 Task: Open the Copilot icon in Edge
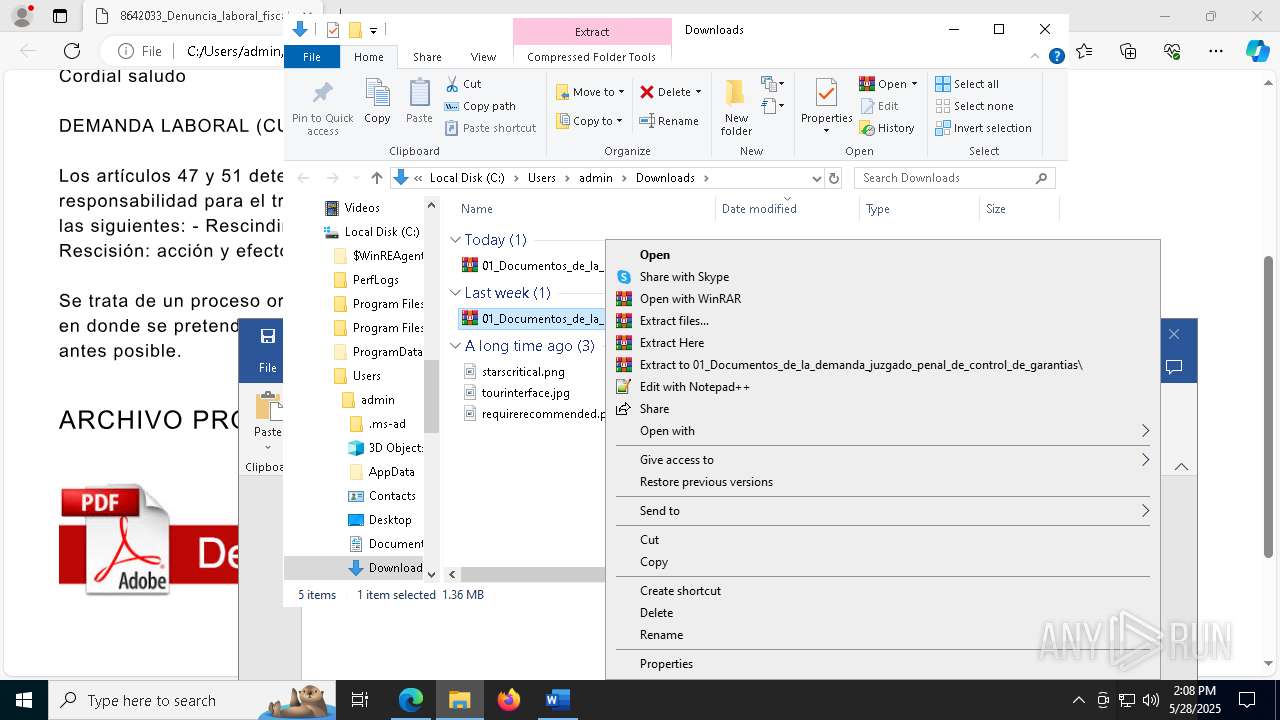1257,51
